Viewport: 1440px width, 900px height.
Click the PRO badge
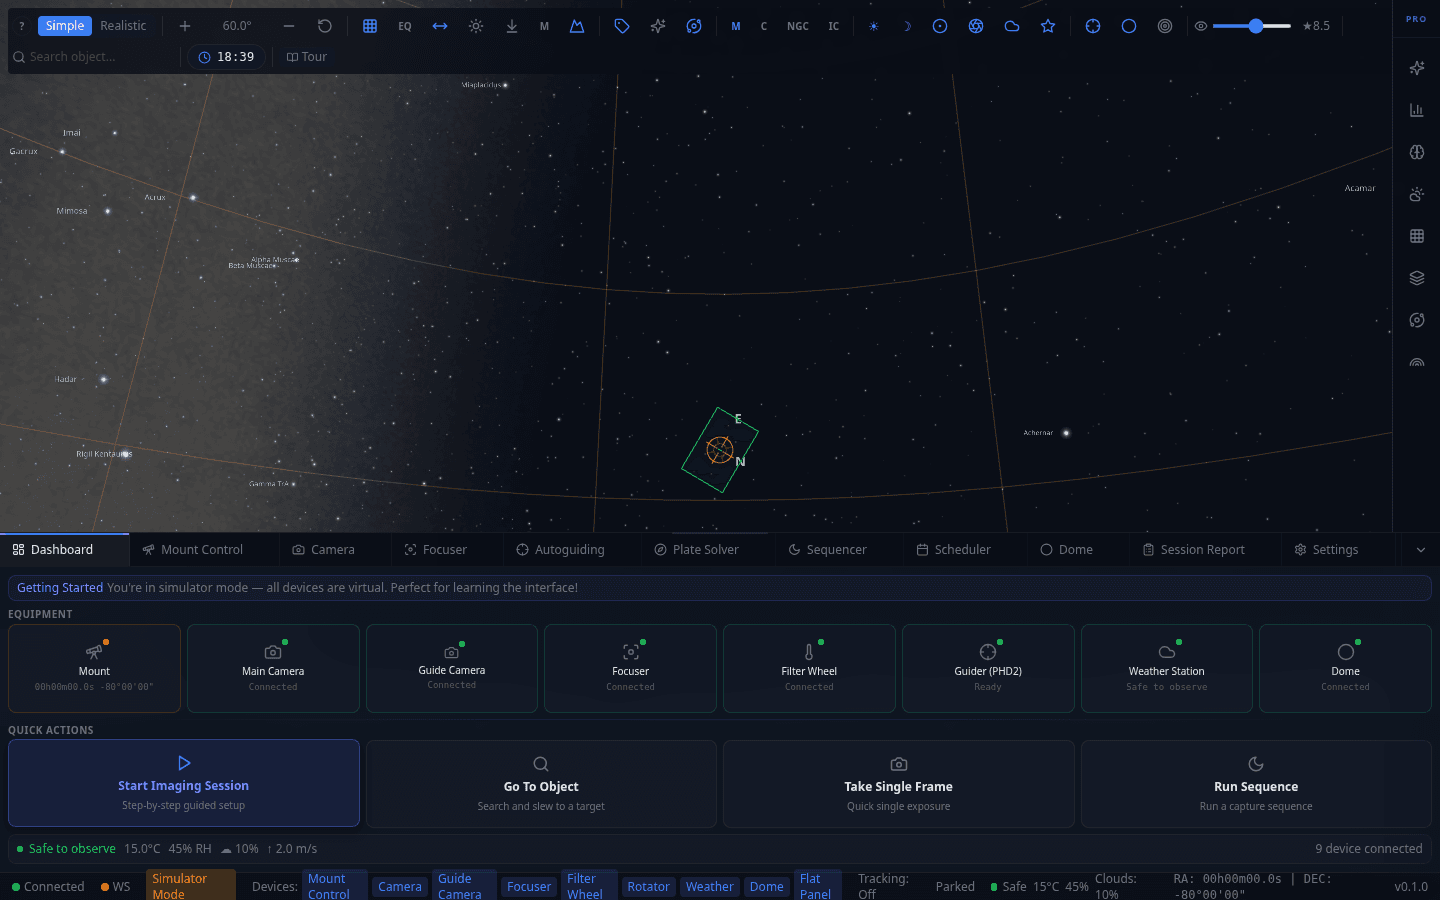click(1416, 19)
